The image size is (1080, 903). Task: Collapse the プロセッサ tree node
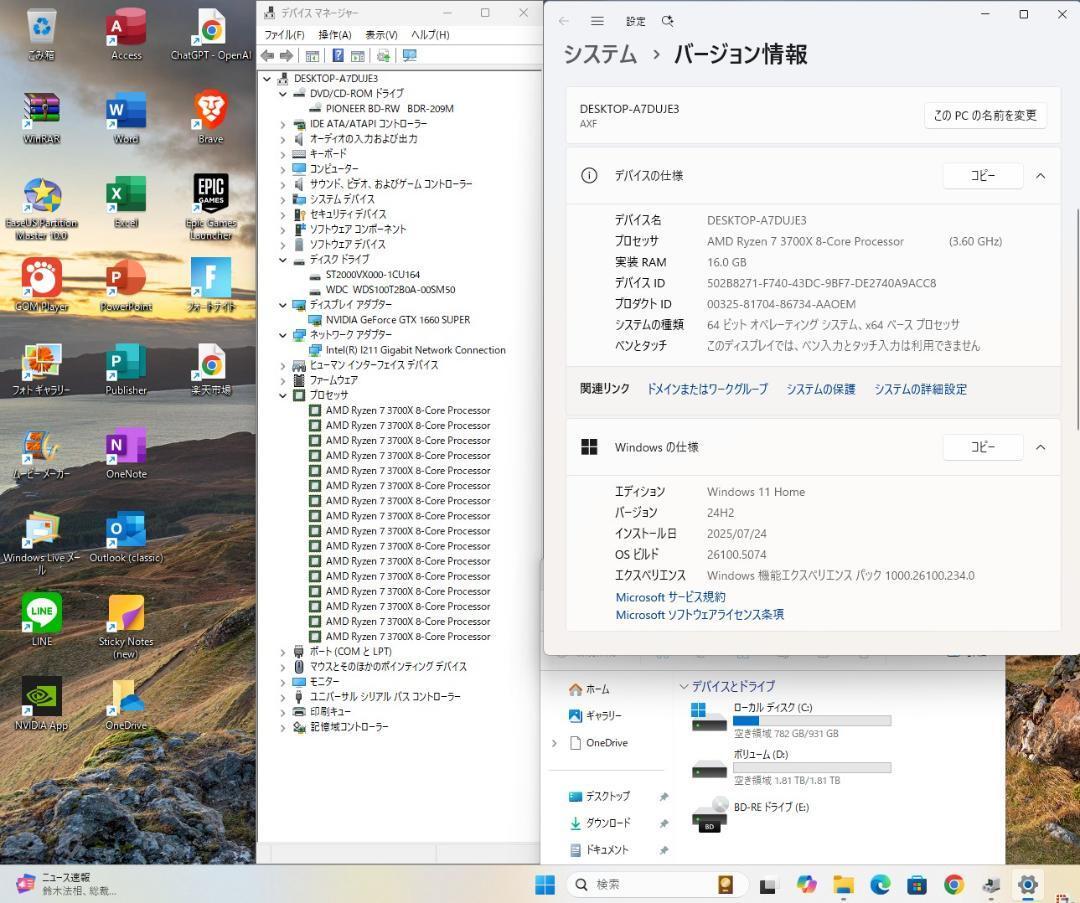coord(283,396)
